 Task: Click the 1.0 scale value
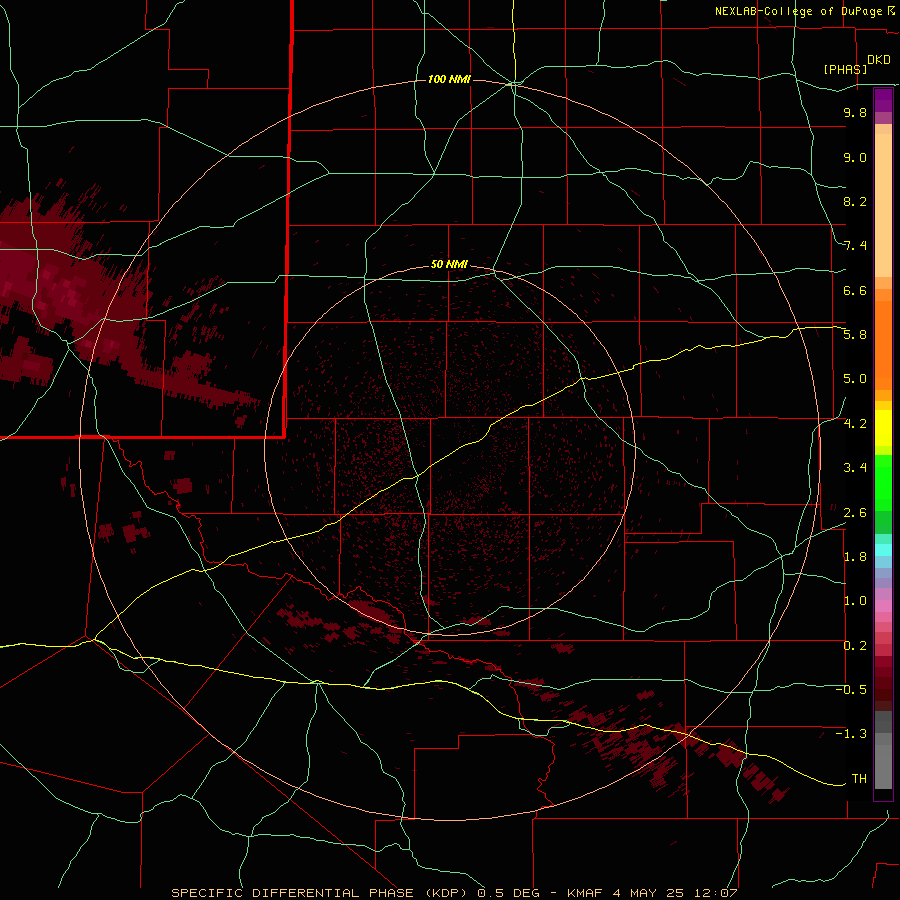855,601
